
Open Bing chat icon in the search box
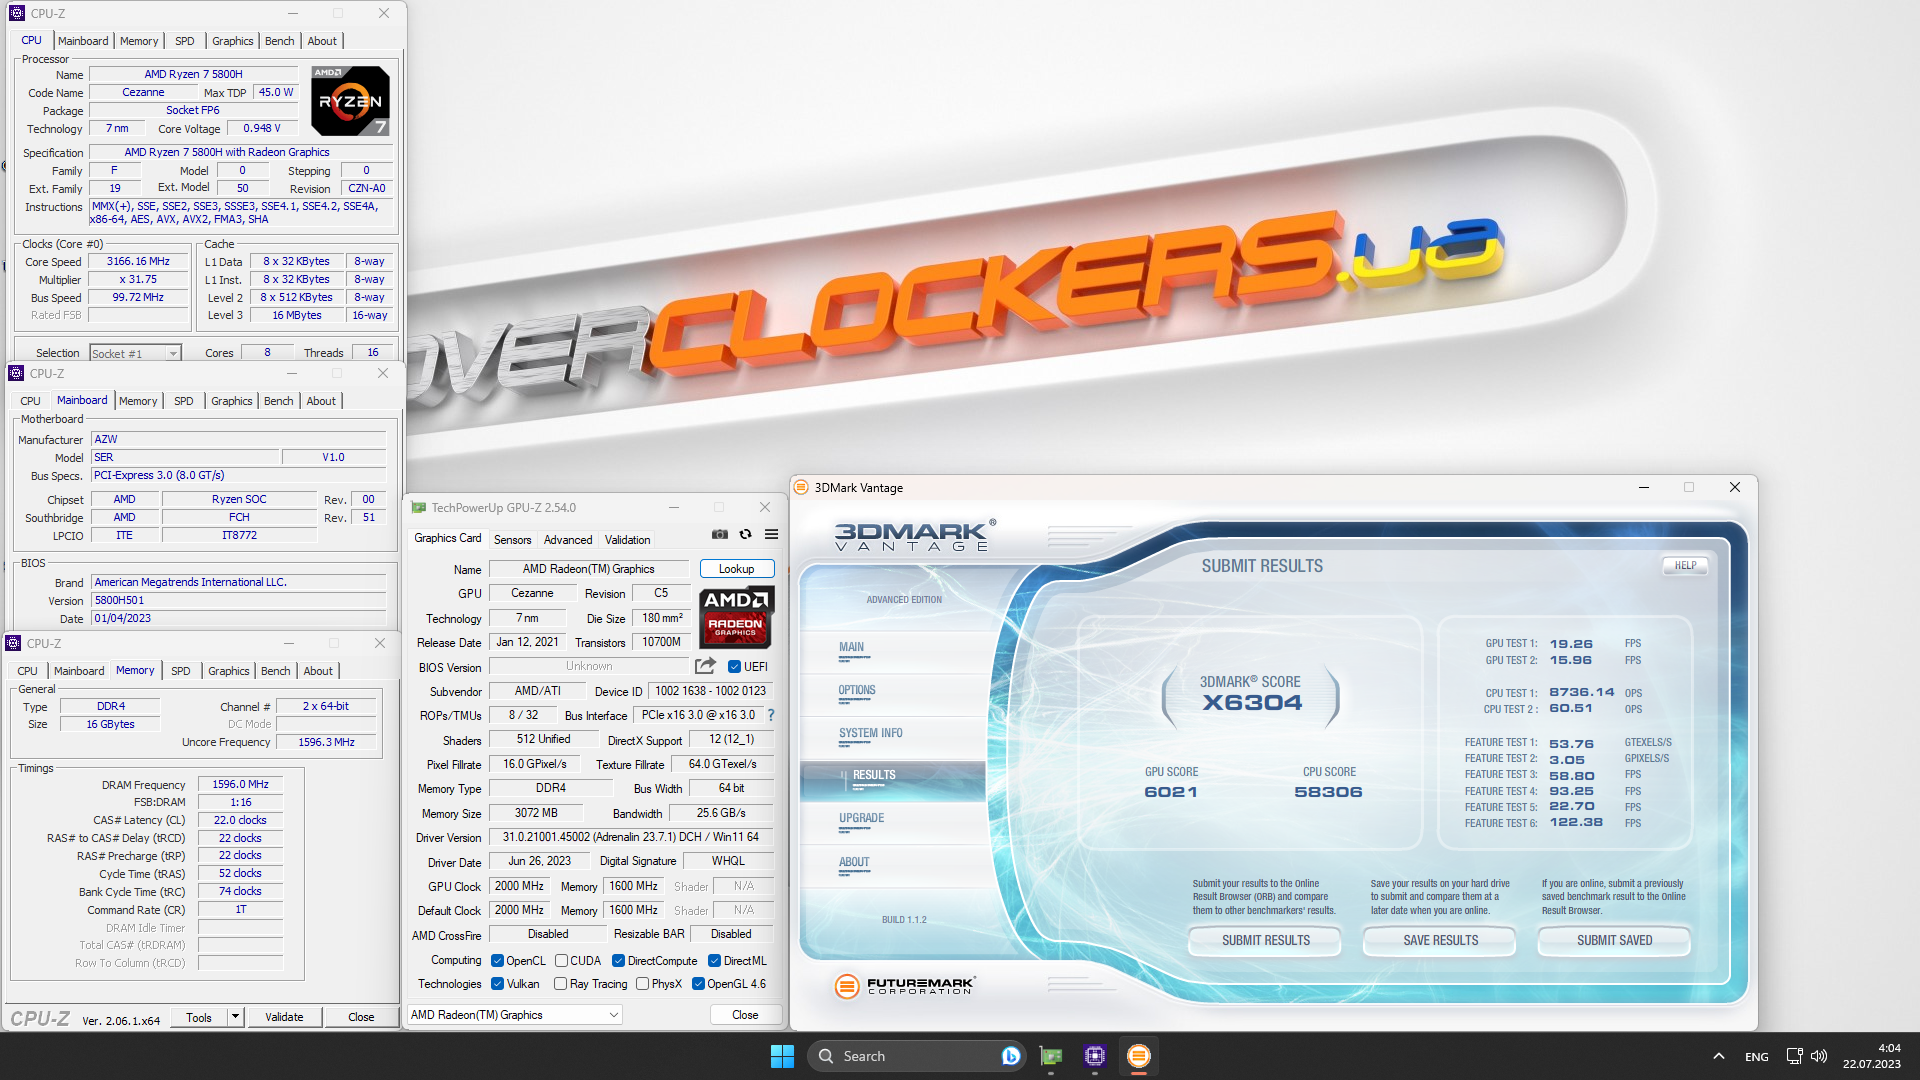pyautogui.click(x=1010, y=1056)
